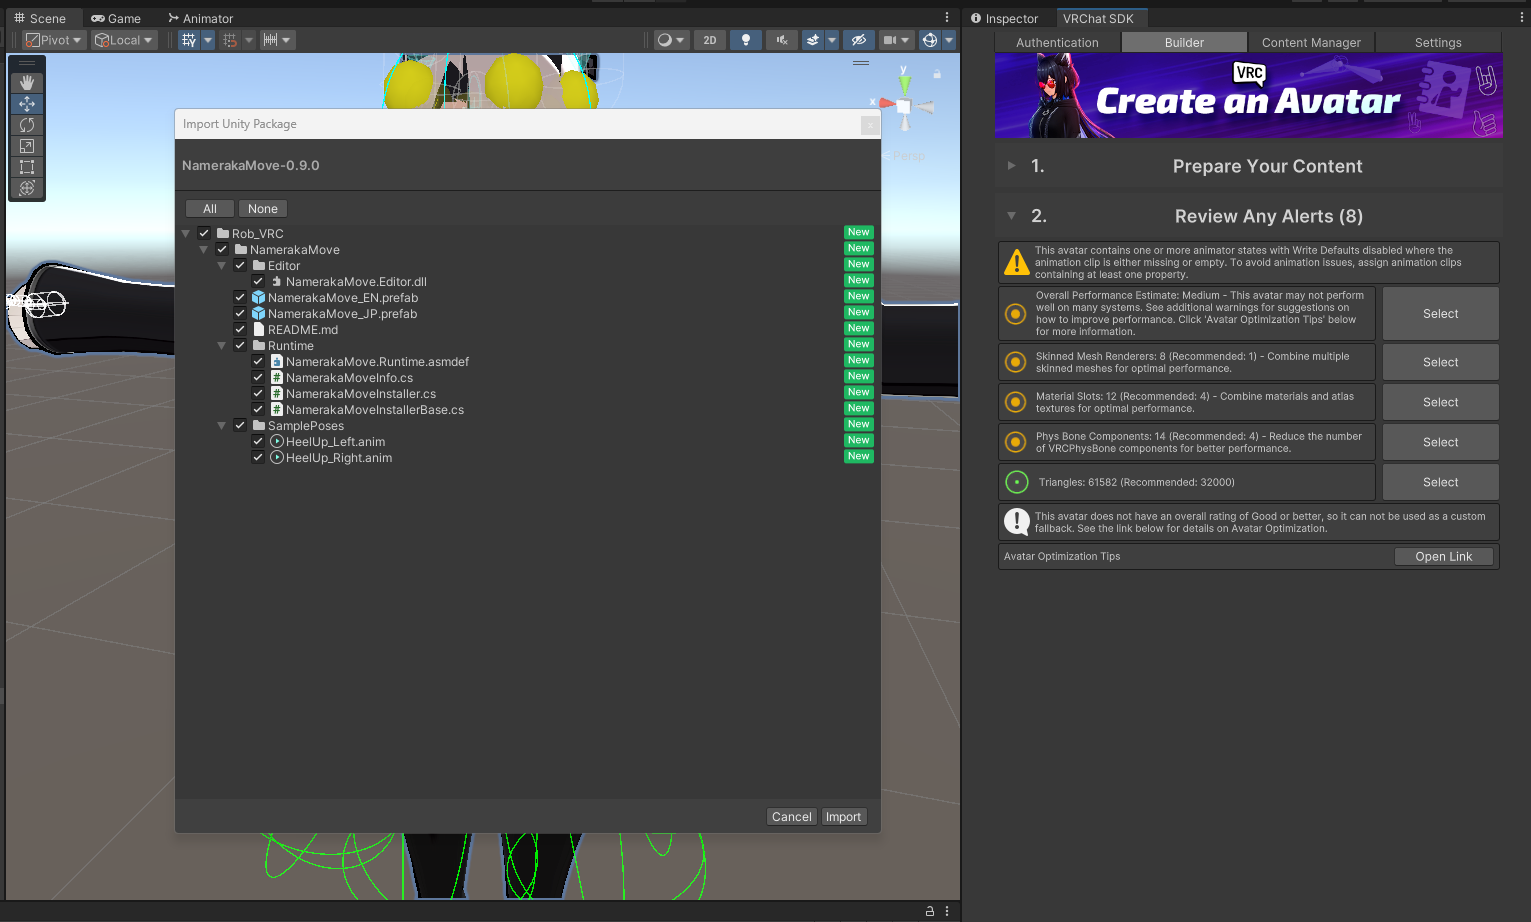1531x922 pixels.
Task: Open the Pivot handle position dropdown
Action: (x=54, y=40)
